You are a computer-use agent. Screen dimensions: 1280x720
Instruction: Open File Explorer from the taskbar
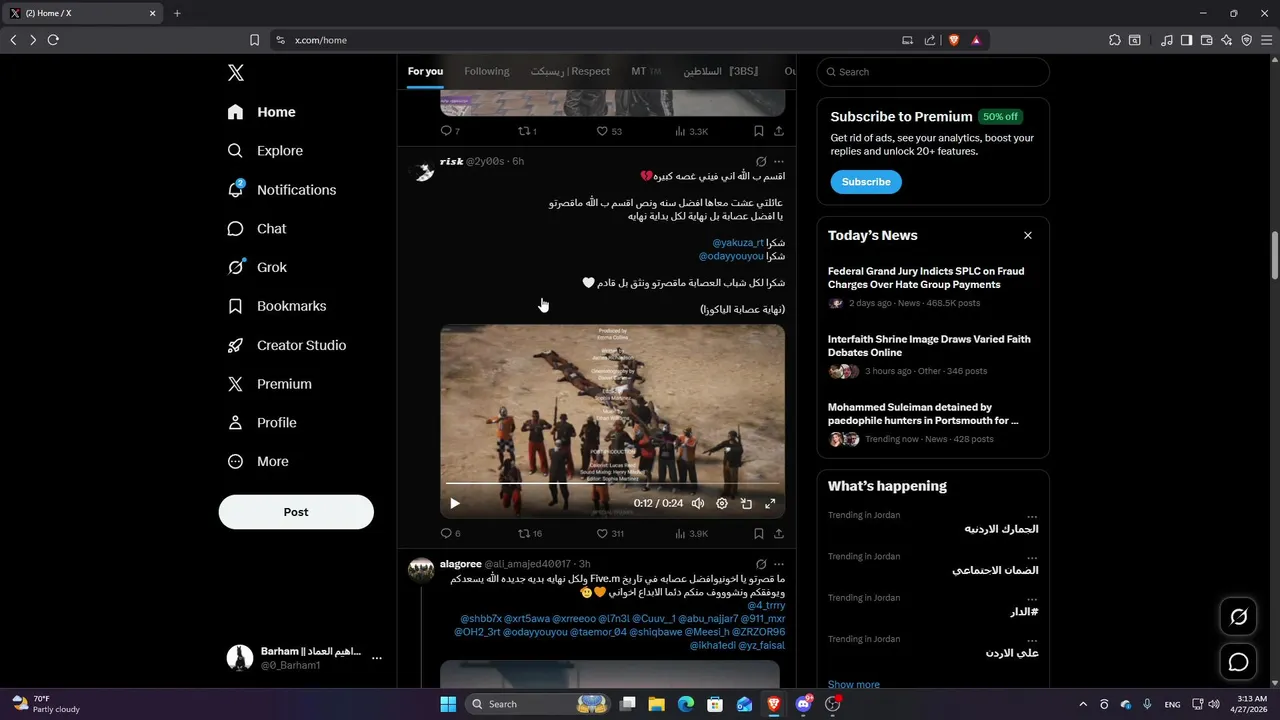pyautogui.click(x=656, y=704)
